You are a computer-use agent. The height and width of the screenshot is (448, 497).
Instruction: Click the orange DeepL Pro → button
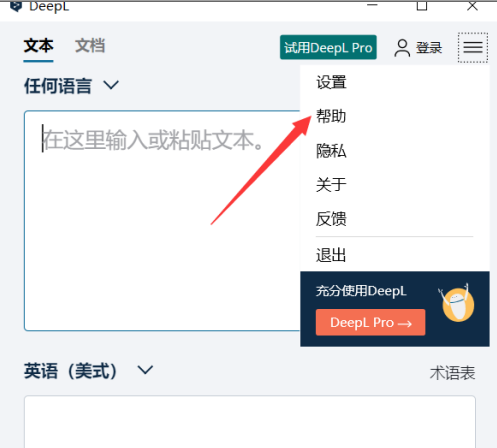(370, 322)
